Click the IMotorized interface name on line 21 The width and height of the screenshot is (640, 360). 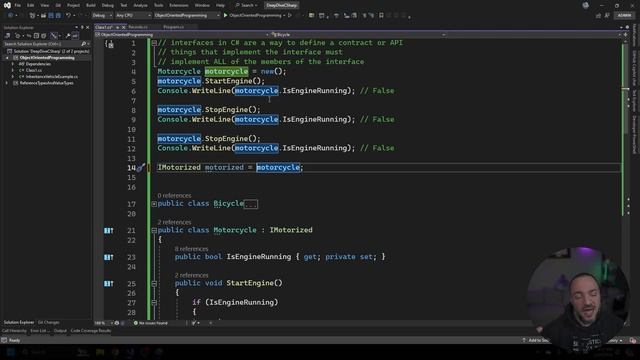[x=291, y=230]
